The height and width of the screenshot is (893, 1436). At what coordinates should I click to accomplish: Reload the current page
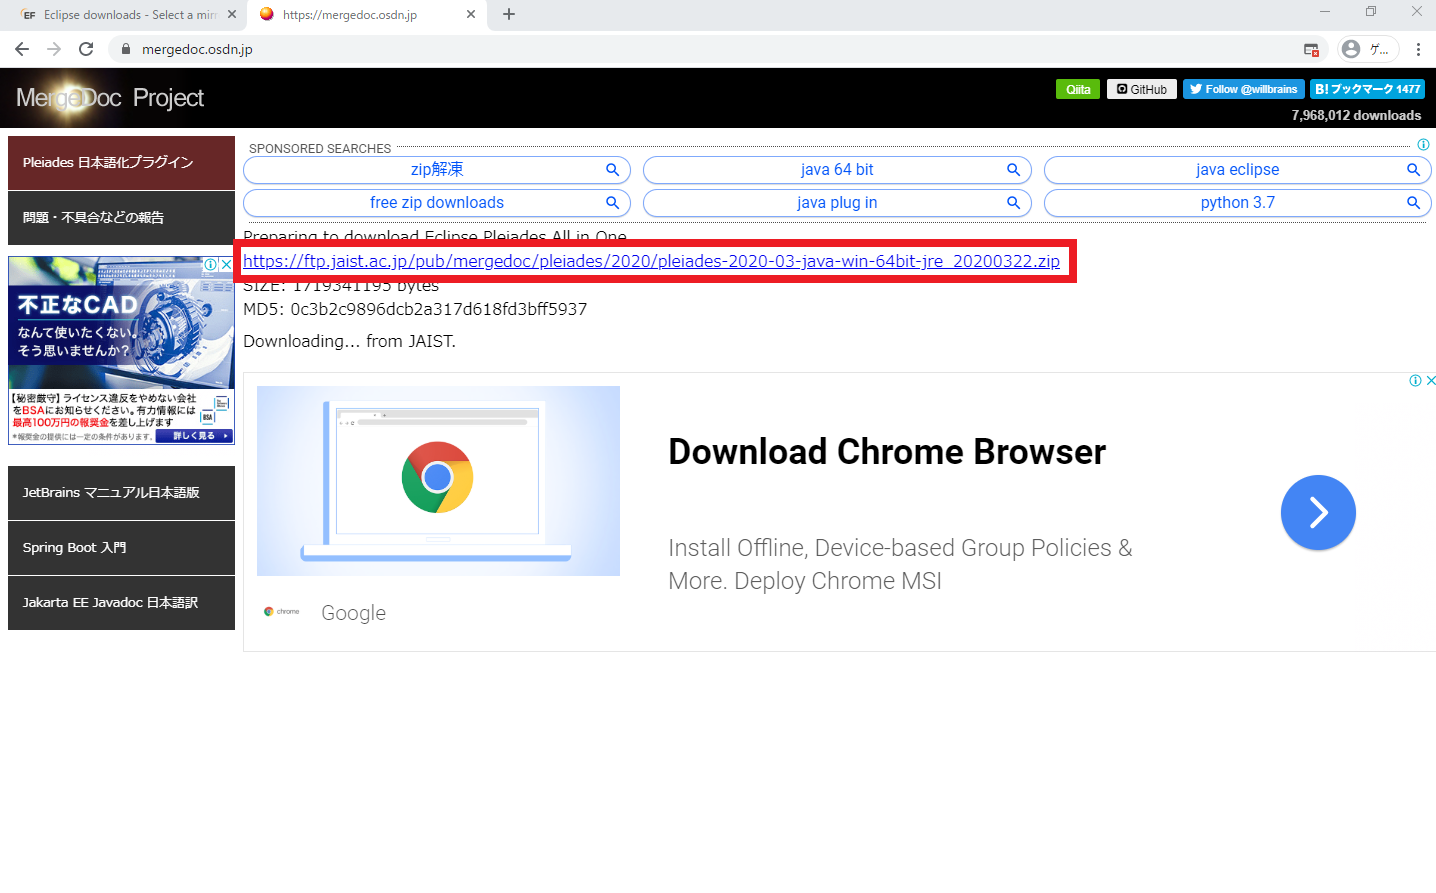(x=86, y=49)
